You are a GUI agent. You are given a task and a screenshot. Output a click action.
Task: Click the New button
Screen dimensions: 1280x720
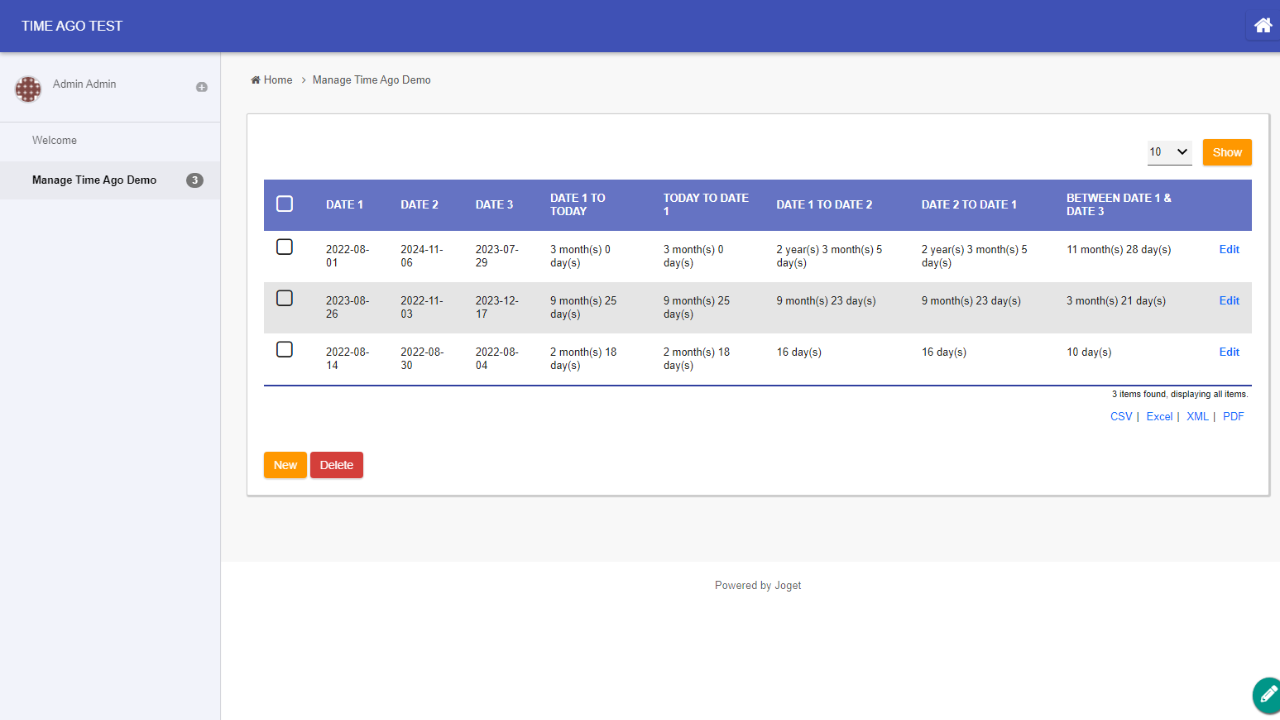pos(285,465)
